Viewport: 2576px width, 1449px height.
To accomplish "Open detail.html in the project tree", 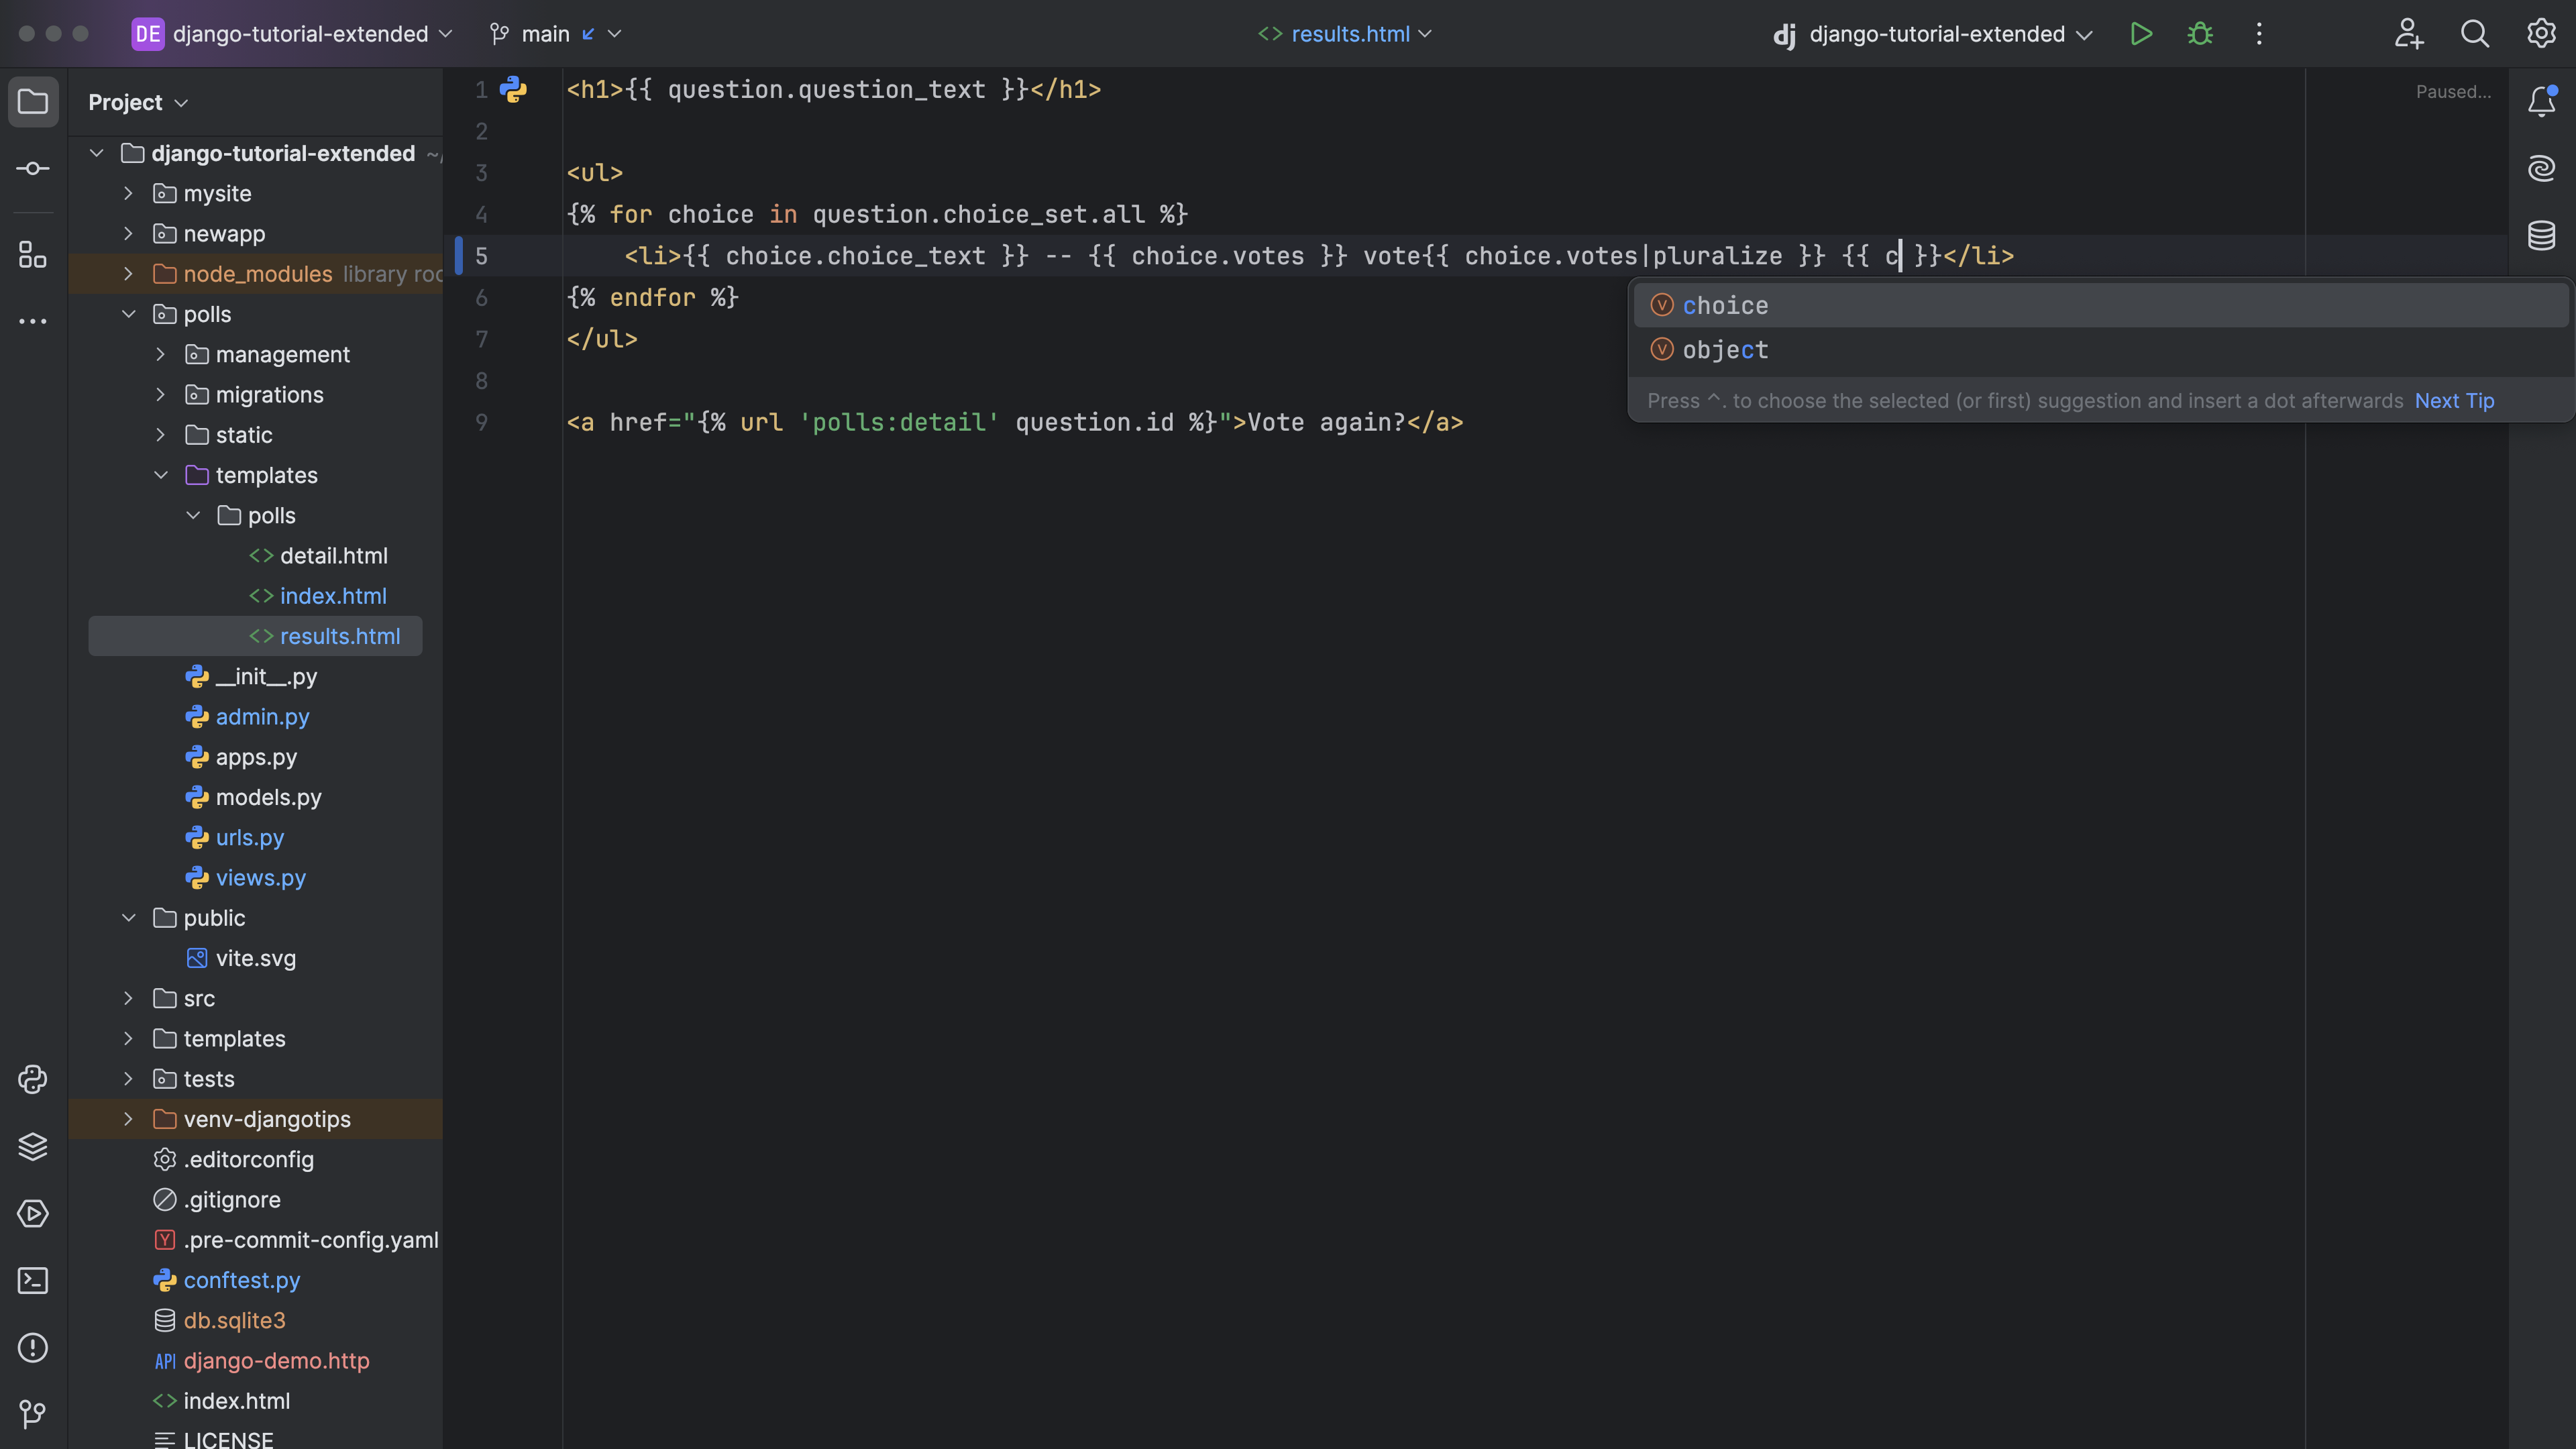I will (x=333, y=555).
